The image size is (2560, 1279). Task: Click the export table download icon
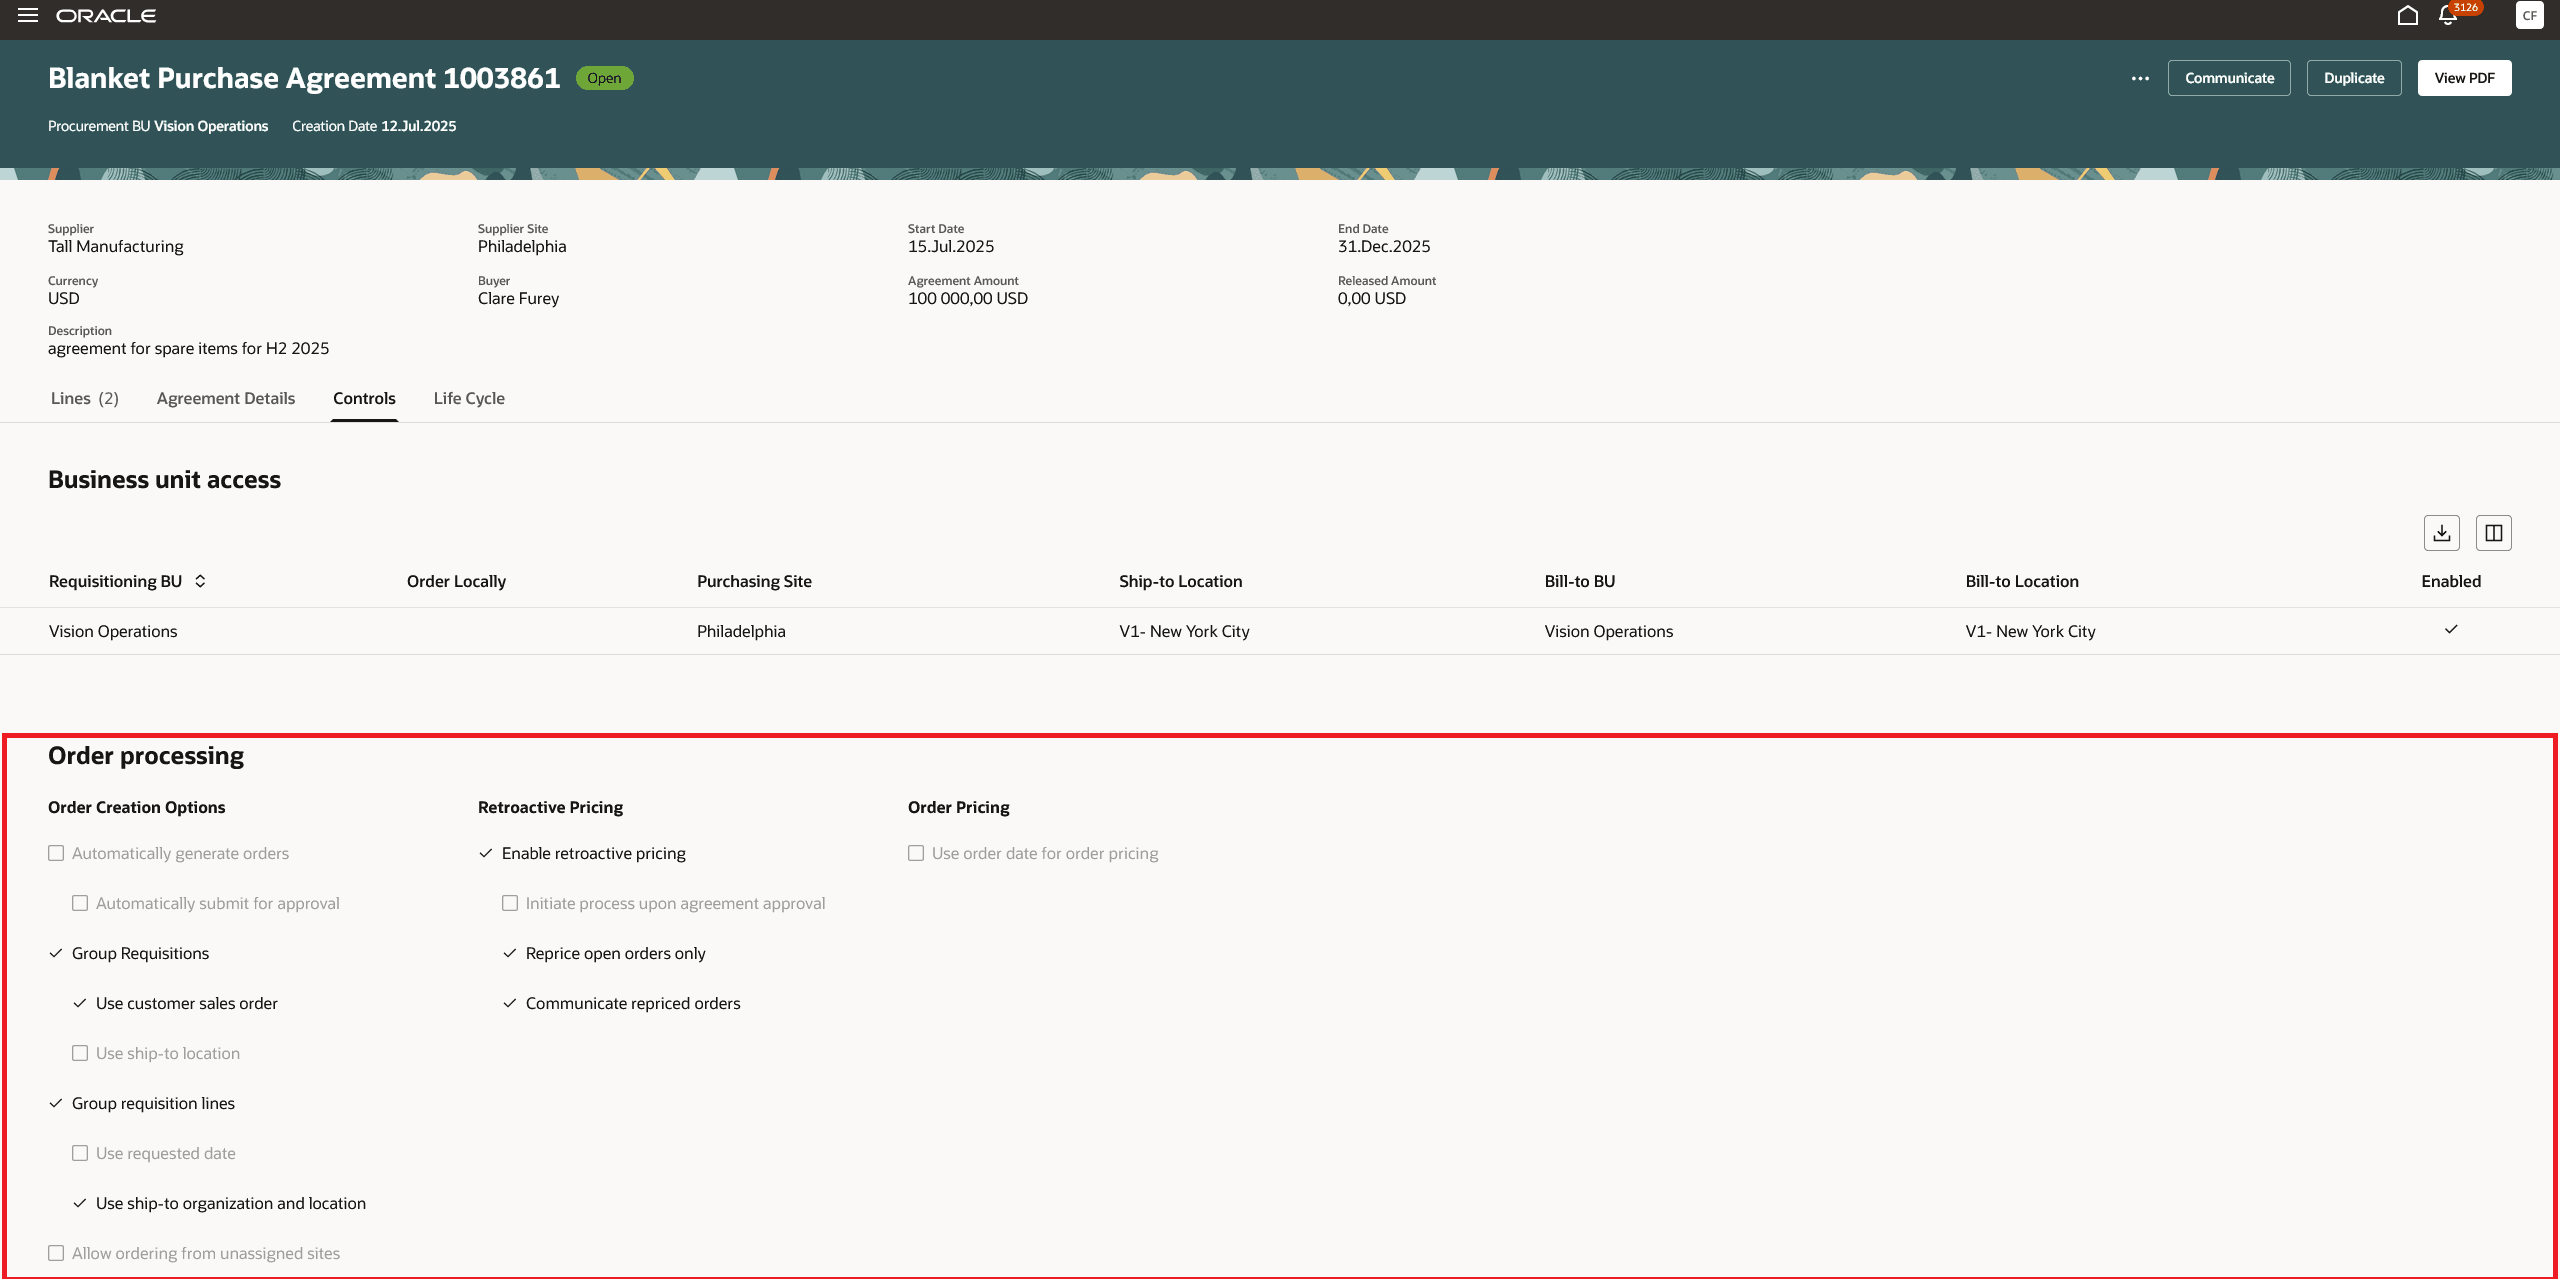tap(2441, 533)
